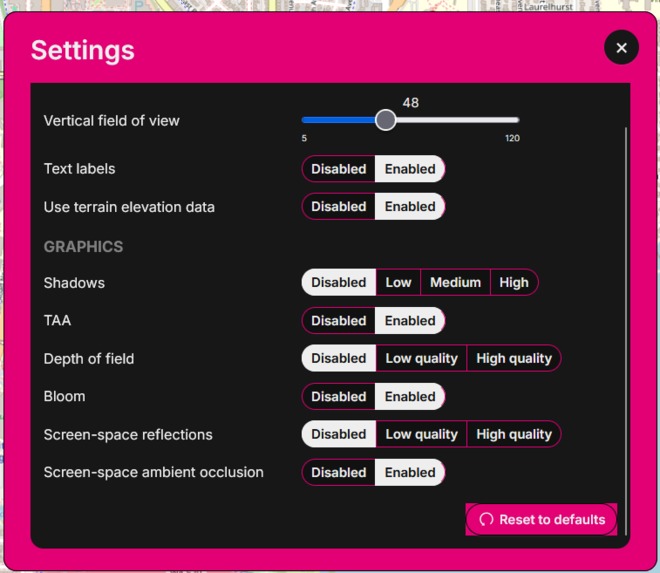Click the Reset to defaults button
Viewport: 660px width, 573px height.
pyautogui.click(x=541, y=519)
